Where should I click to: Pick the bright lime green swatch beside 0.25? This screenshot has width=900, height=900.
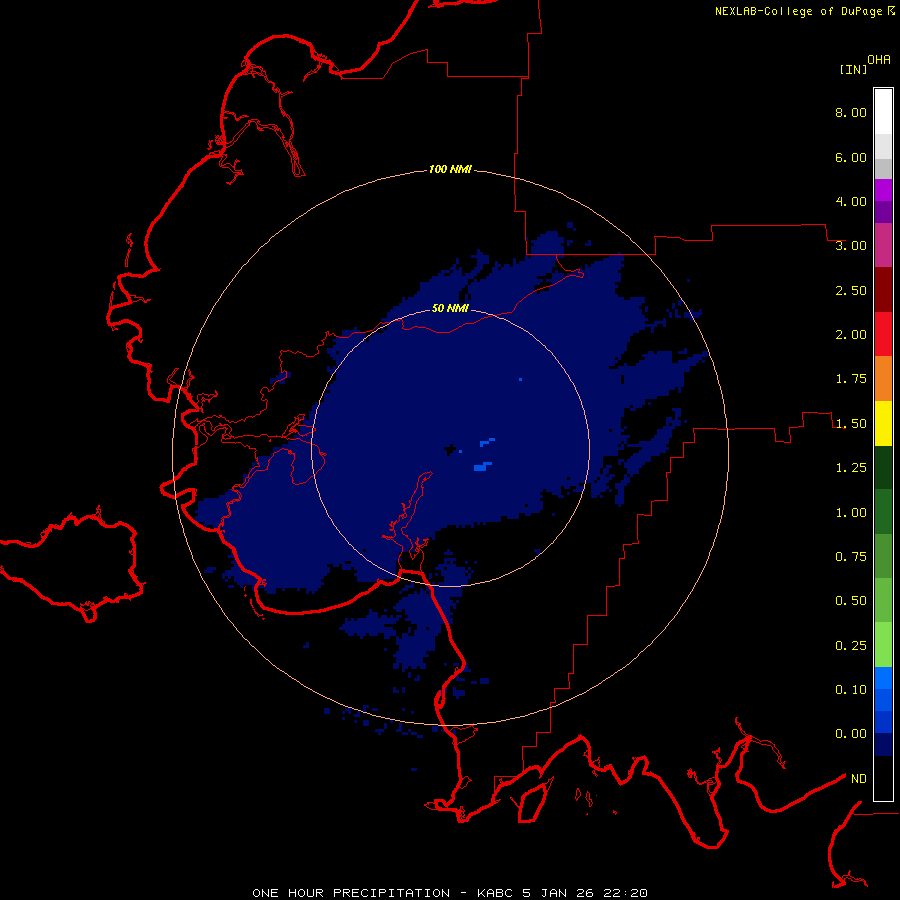point(883,645)
